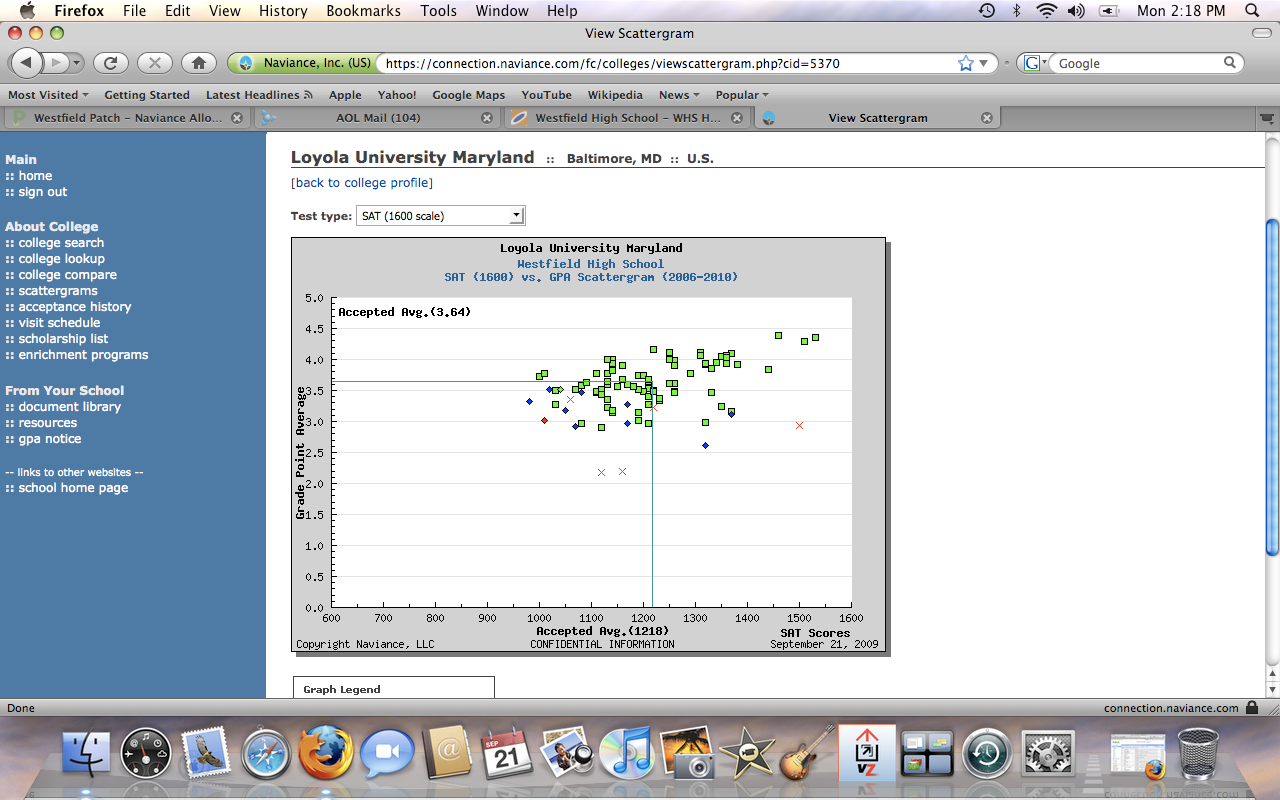Switch to the Westfield Patch tab
Image resolution: width=1280 pixels, height=800 pixels.
click(x=125, y=118)
